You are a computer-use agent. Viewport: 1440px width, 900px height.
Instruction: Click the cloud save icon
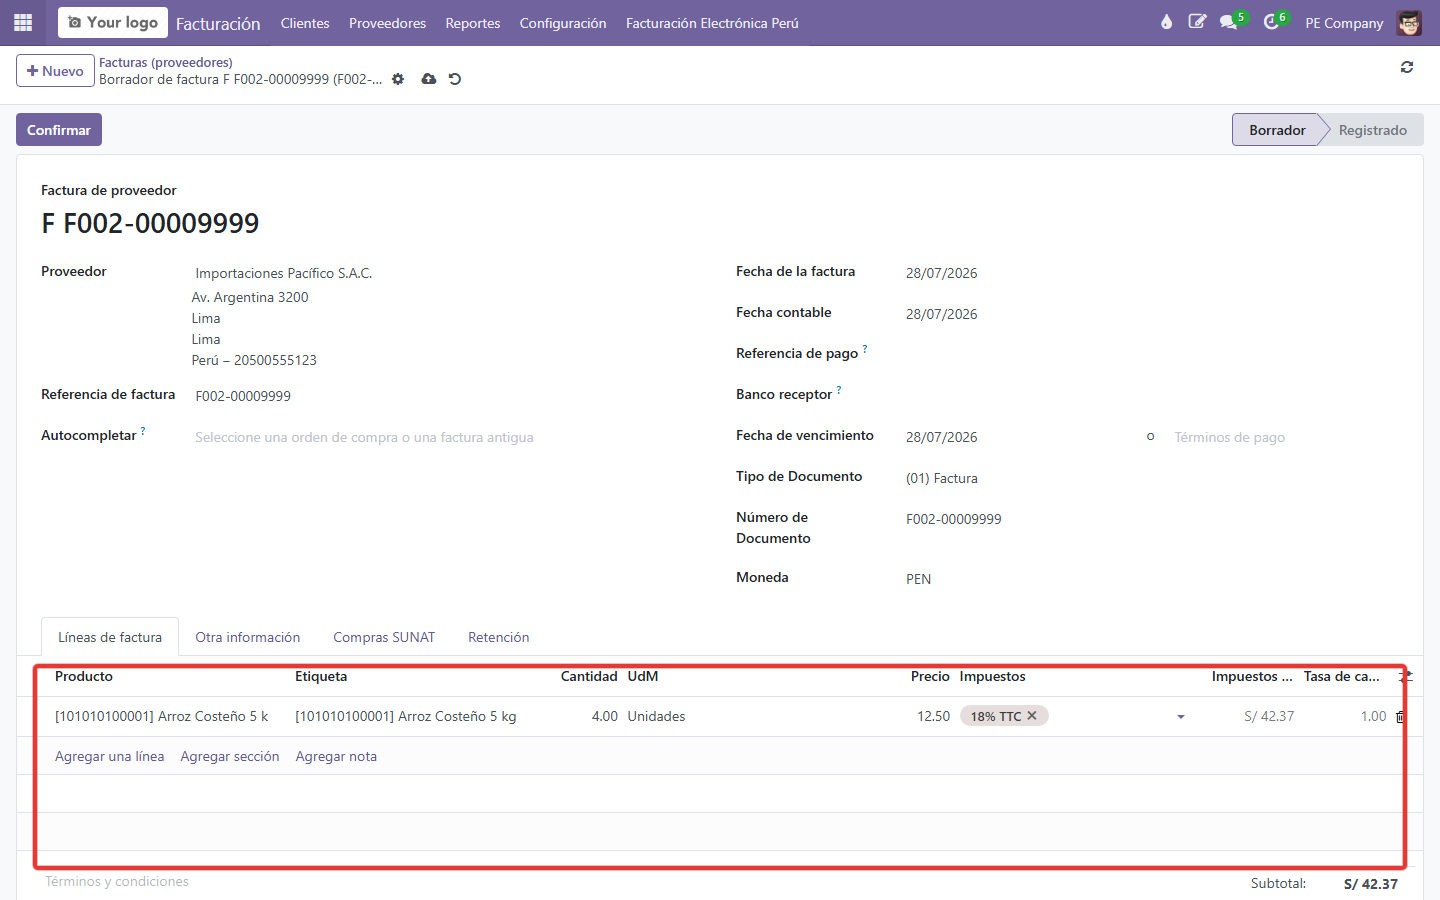(429, 79)
